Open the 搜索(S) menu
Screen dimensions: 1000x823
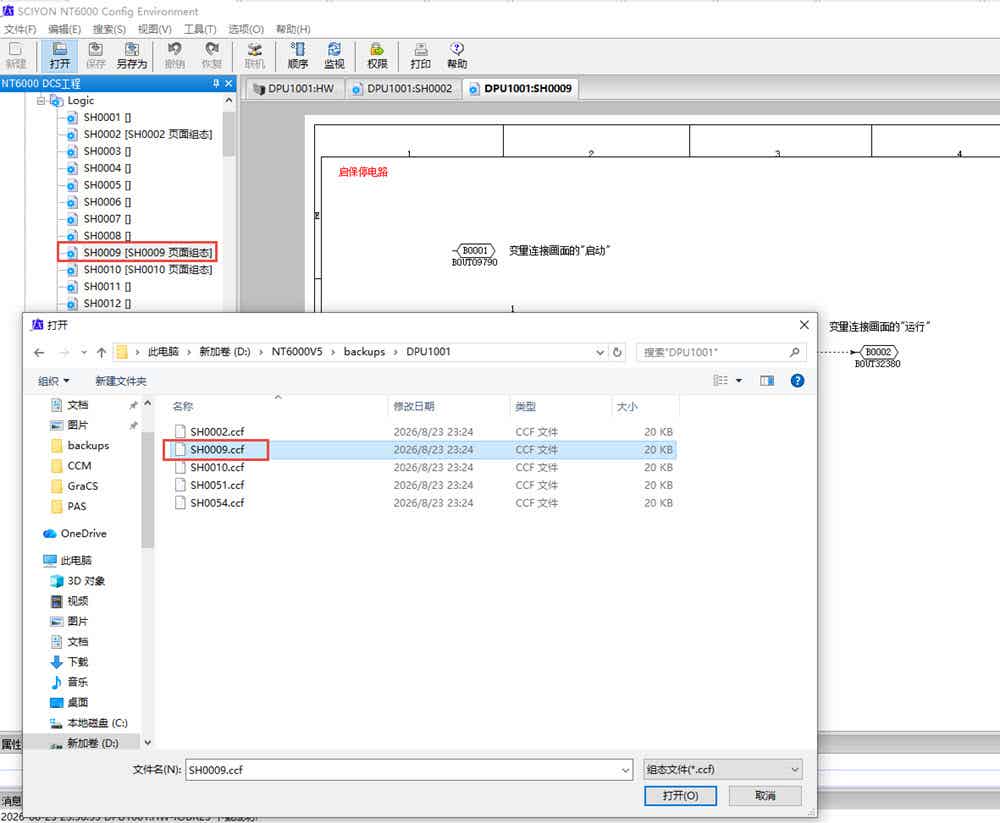(x=109, y=29)
